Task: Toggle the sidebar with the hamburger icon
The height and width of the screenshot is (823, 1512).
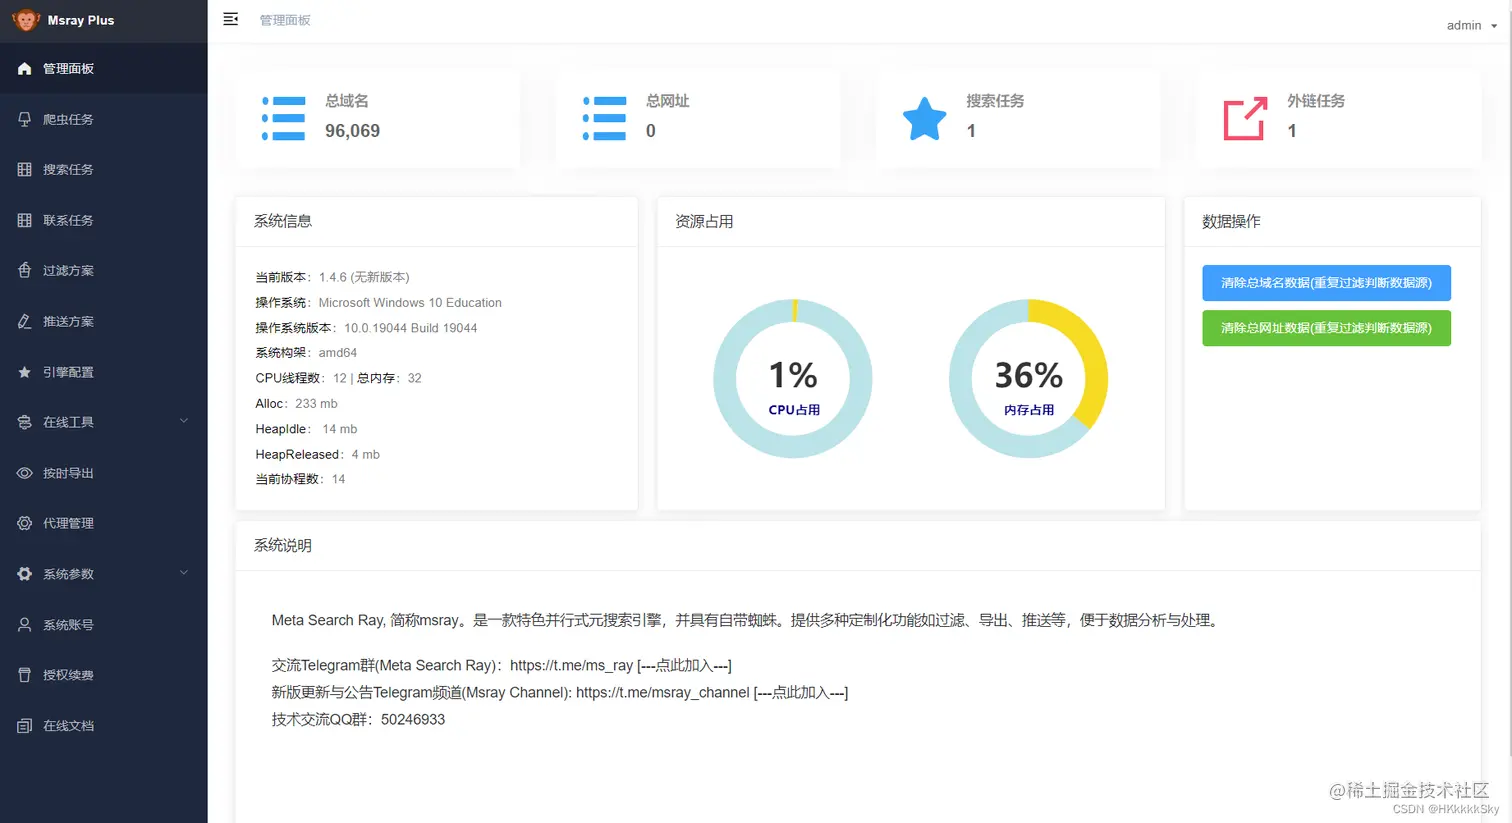Action: (x=230, y=18)
